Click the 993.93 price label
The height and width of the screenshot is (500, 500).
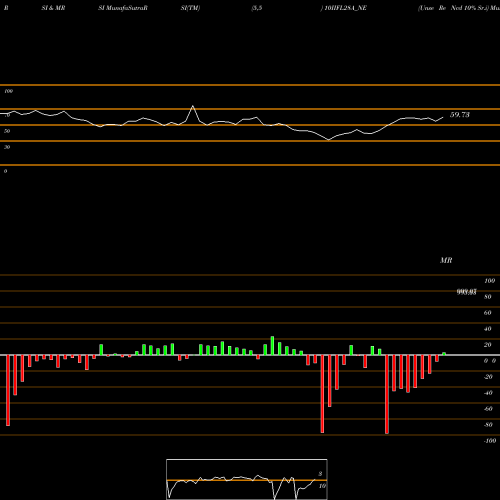pos(466,292)
